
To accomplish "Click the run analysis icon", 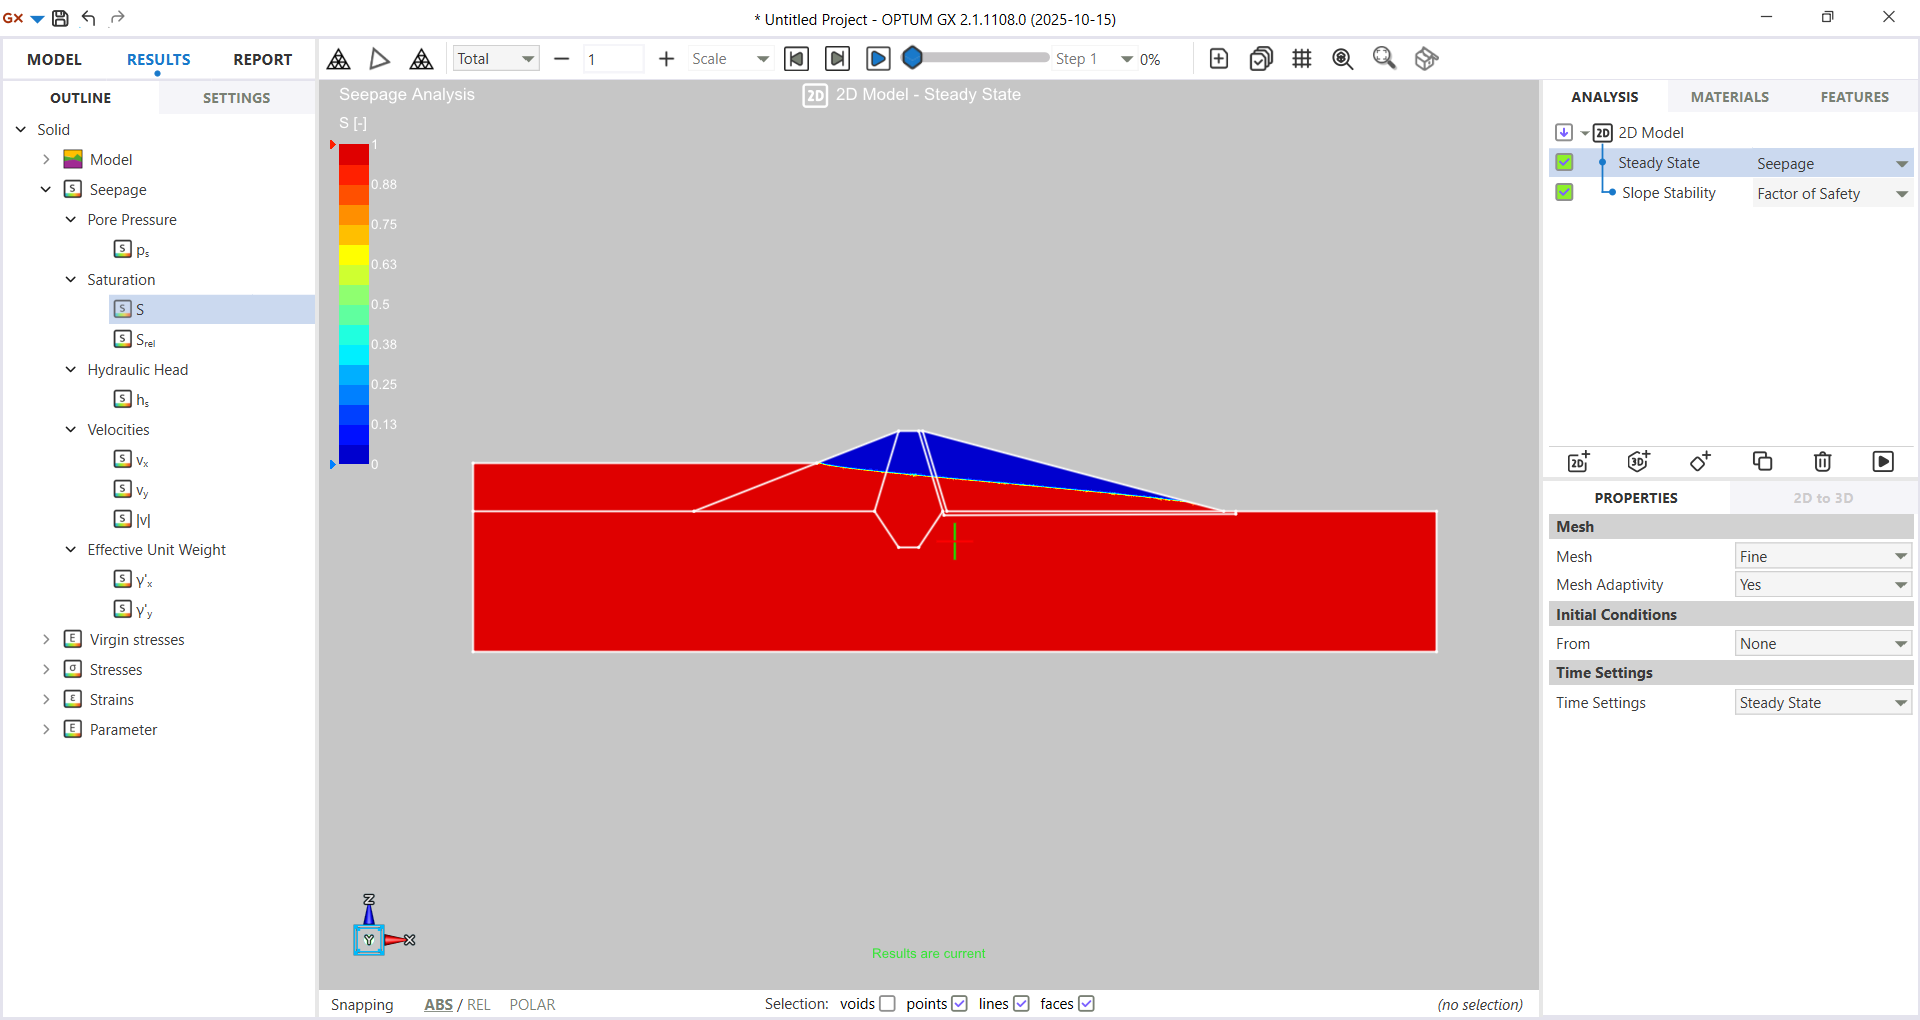I will (1882, 461).
